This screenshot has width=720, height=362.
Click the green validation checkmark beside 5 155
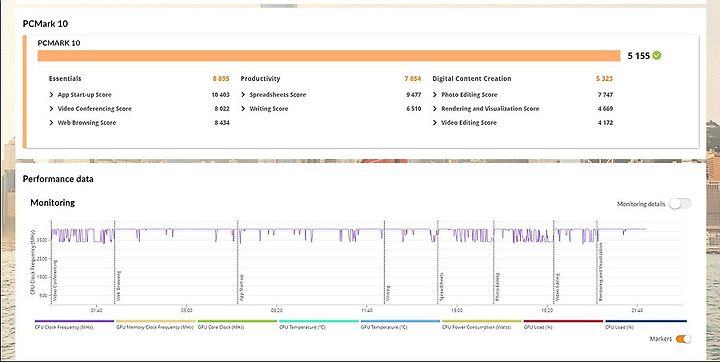(x=657, y=56)
